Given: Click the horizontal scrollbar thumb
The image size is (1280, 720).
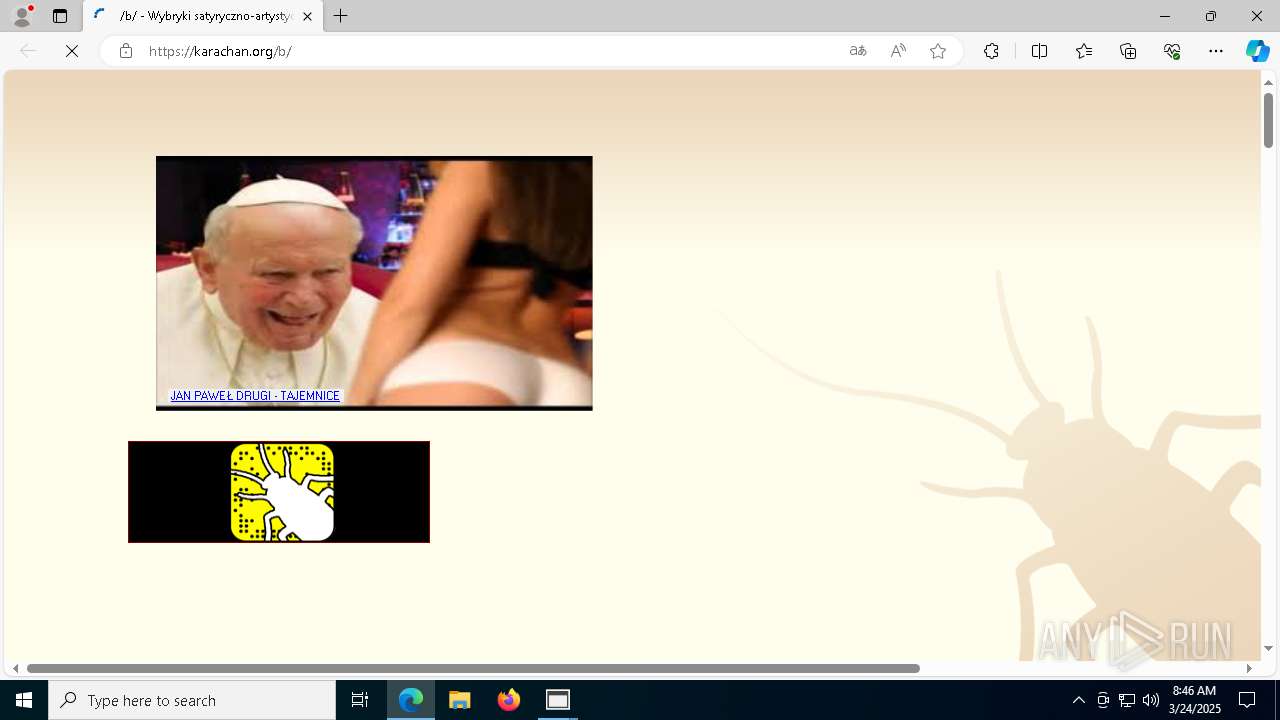Looking at the screenshot, I should tap(473, 668).
